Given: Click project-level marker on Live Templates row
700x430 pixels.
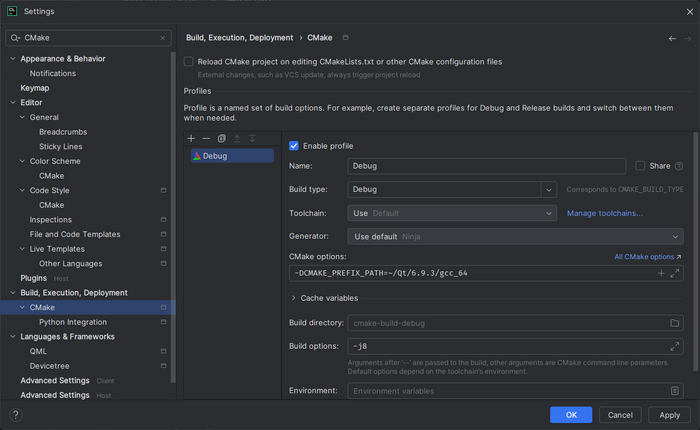Looking at the screenshot, I should point(163,249).
